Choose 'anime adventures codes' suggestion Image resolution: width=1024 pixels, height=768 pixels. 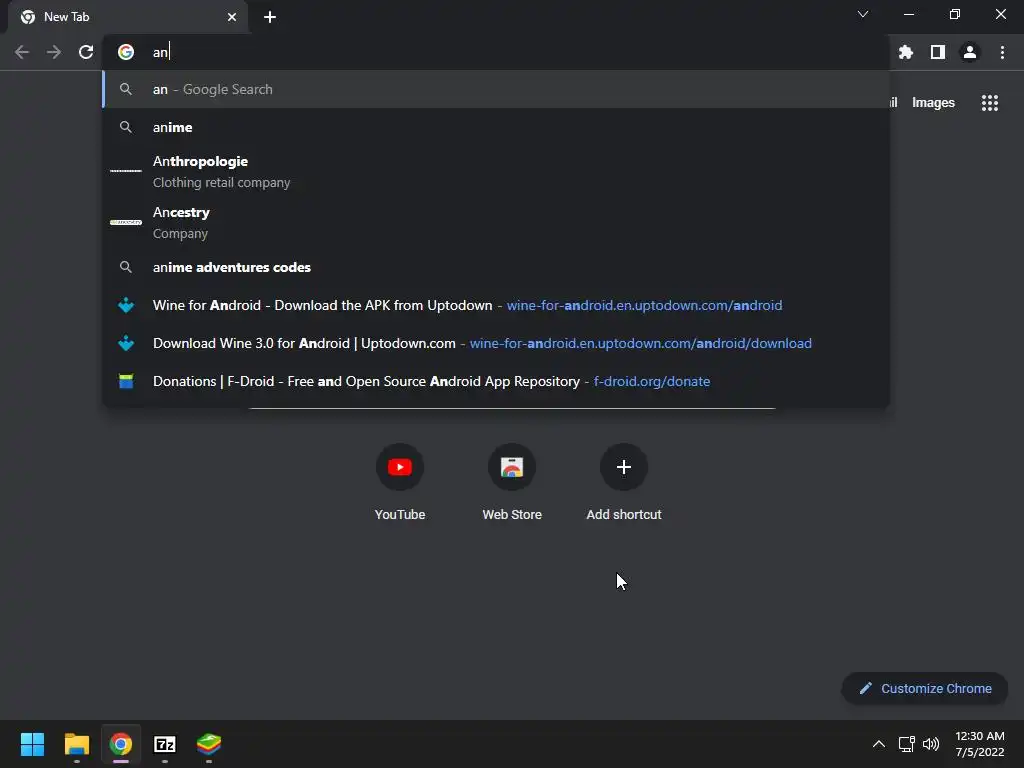496,267
